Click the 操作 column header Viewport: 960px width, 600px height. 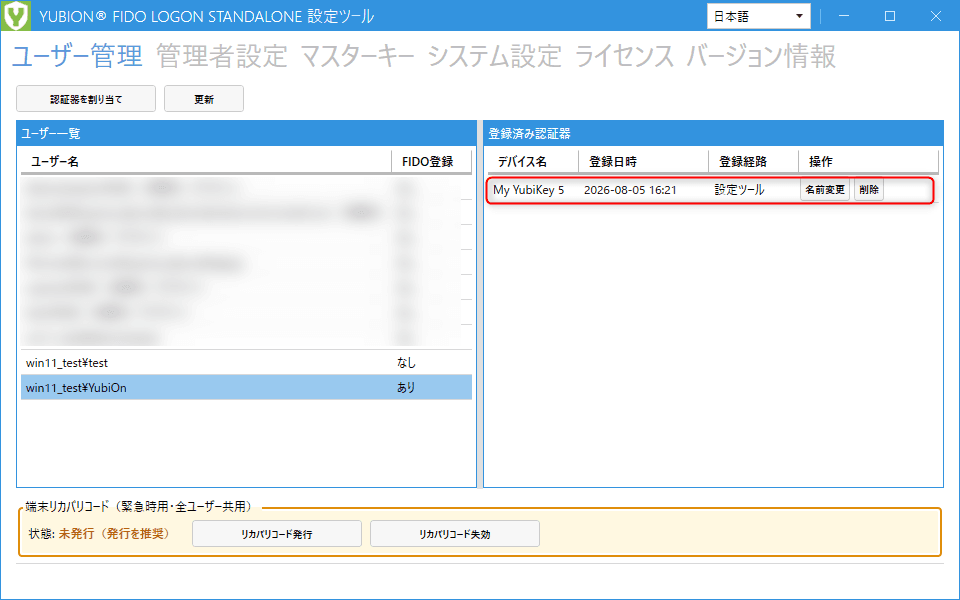coord(868,162)
